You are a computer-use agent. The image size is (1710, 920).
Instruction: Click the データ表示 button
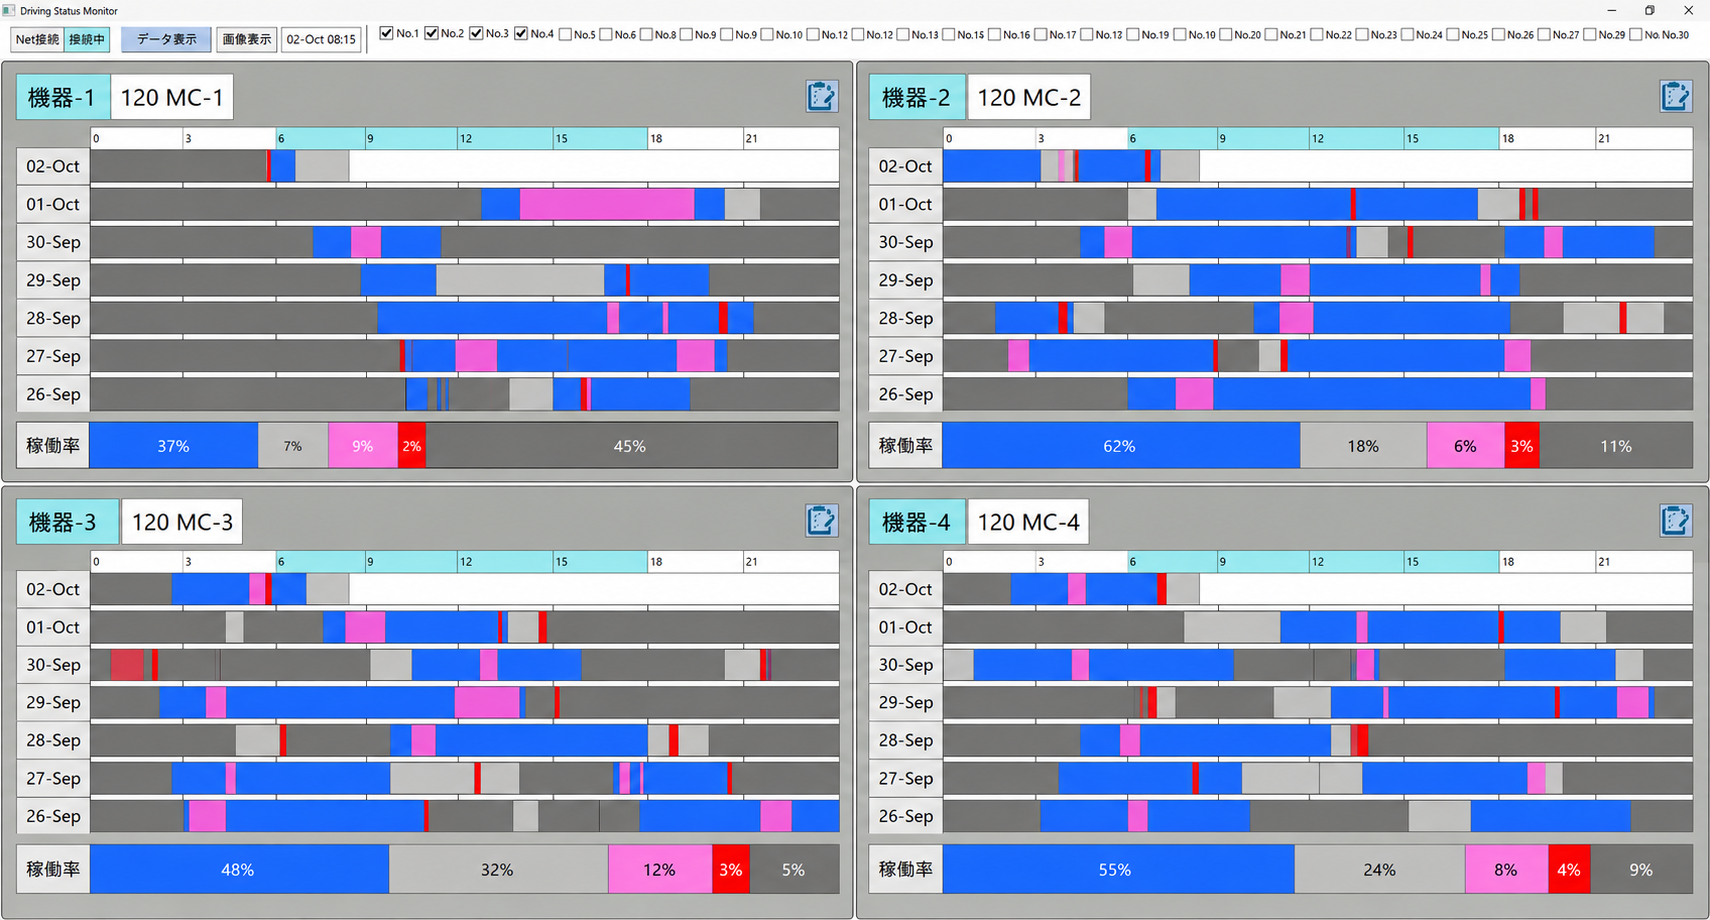pyautogui.click(x=166, y=39)
